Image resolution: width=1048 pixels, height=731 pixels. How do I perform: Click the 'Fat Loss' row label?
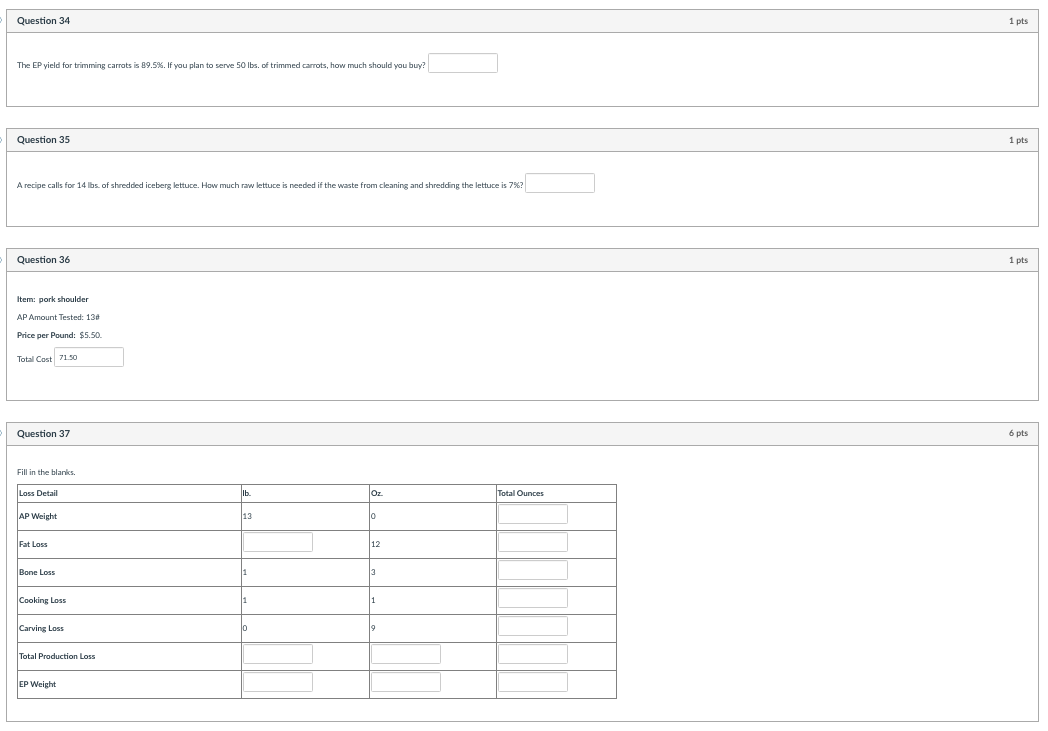[33, 545]
